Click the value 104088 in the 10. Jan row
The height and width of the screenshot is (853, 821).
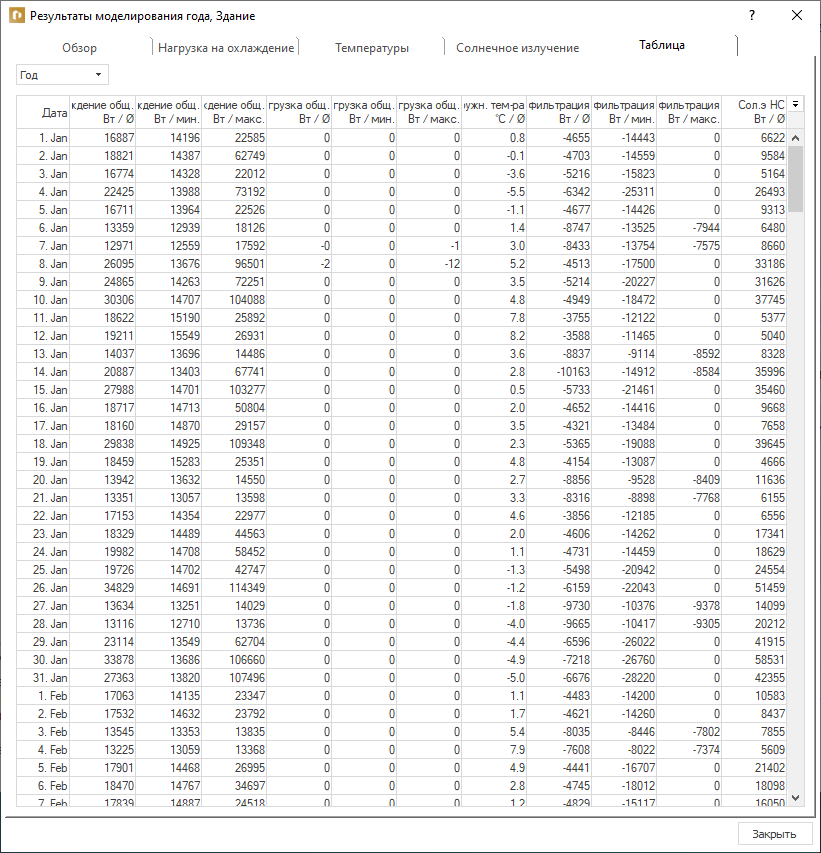click(x=247, y=300)
